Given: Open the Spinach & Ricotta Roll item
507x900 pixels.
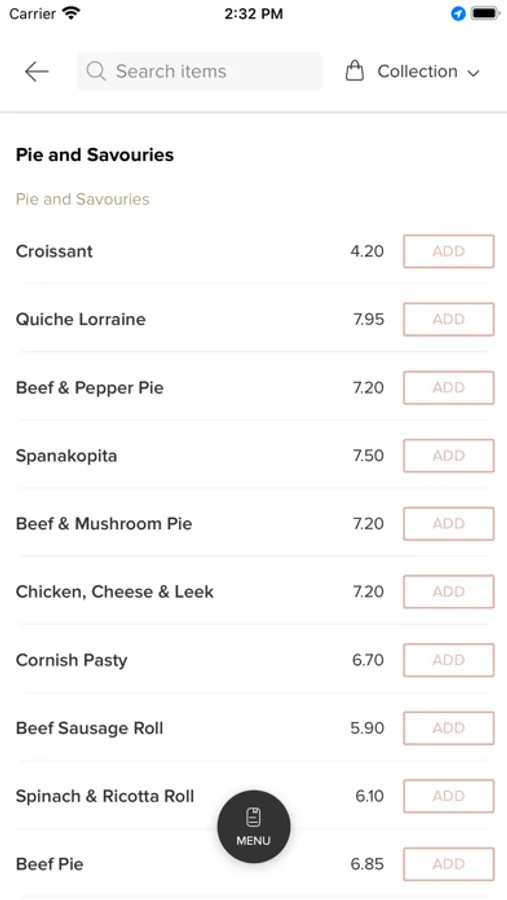Looking at the screenshot, I should pos(105,796).
